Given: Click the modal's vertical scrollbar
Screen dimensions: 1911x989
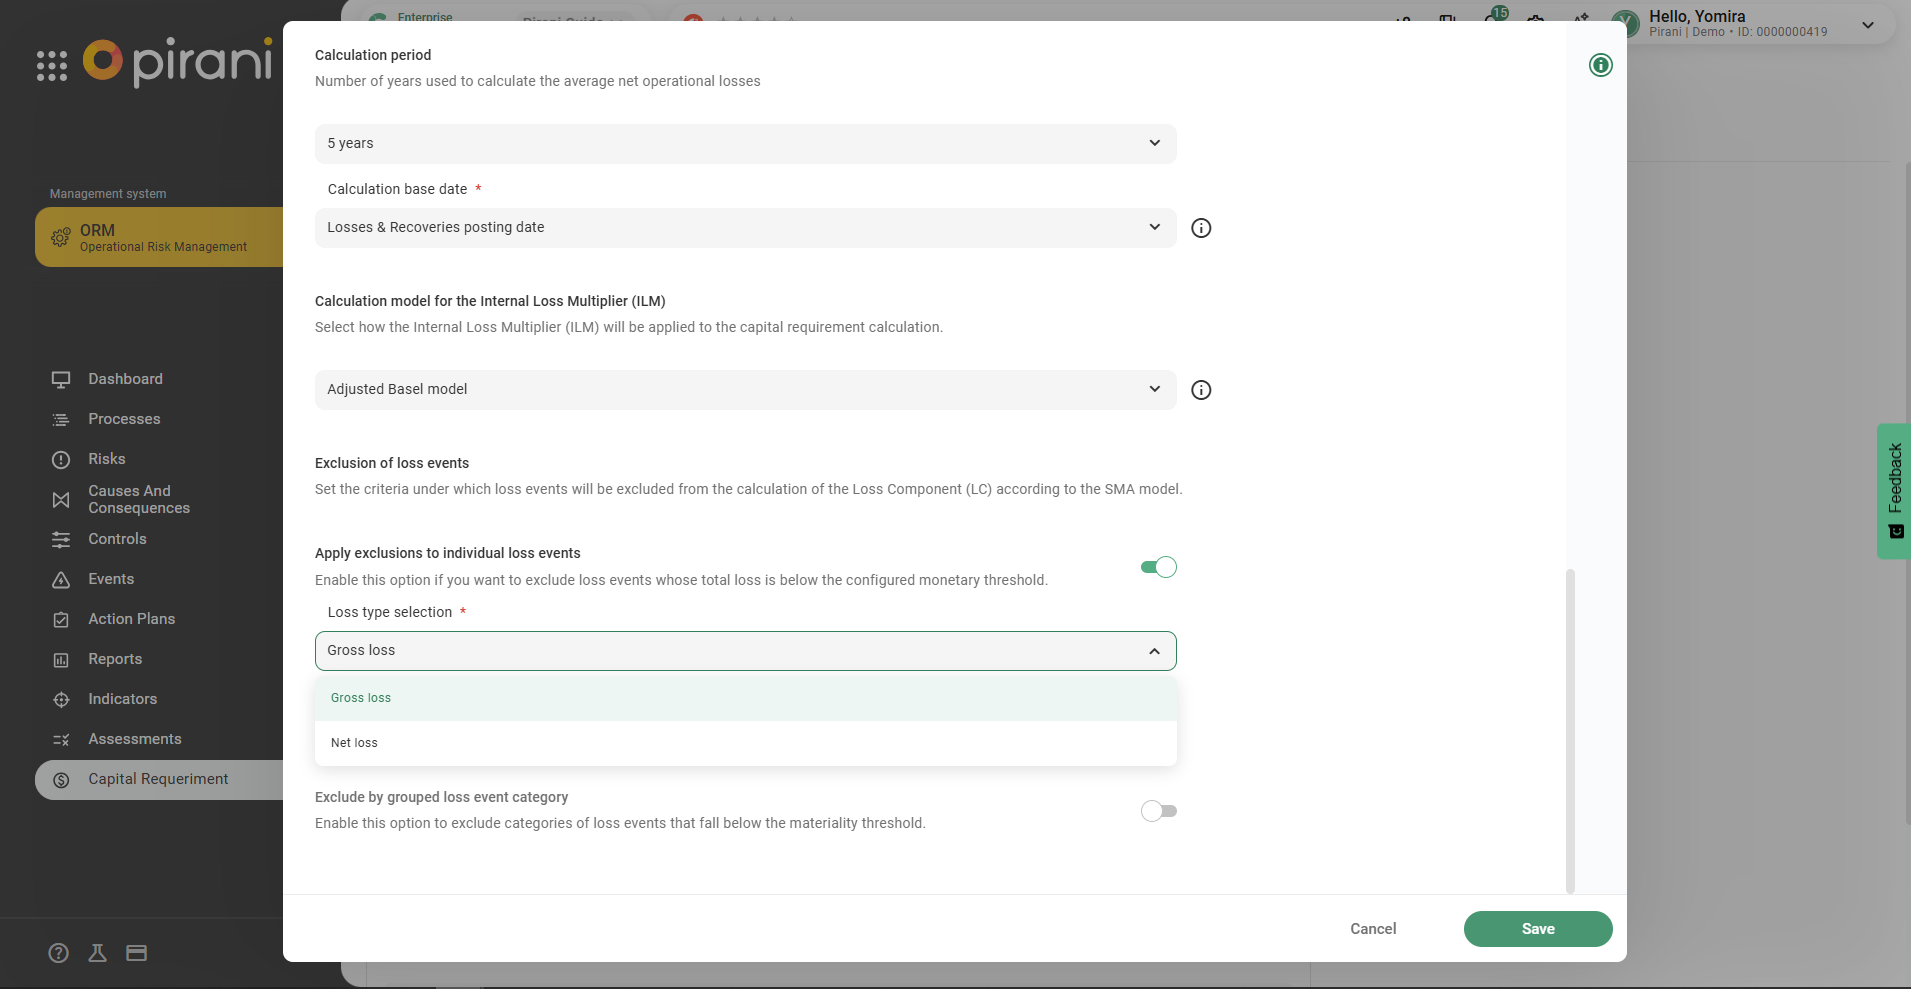Looking at the screenshot, I should (1570, 730).
